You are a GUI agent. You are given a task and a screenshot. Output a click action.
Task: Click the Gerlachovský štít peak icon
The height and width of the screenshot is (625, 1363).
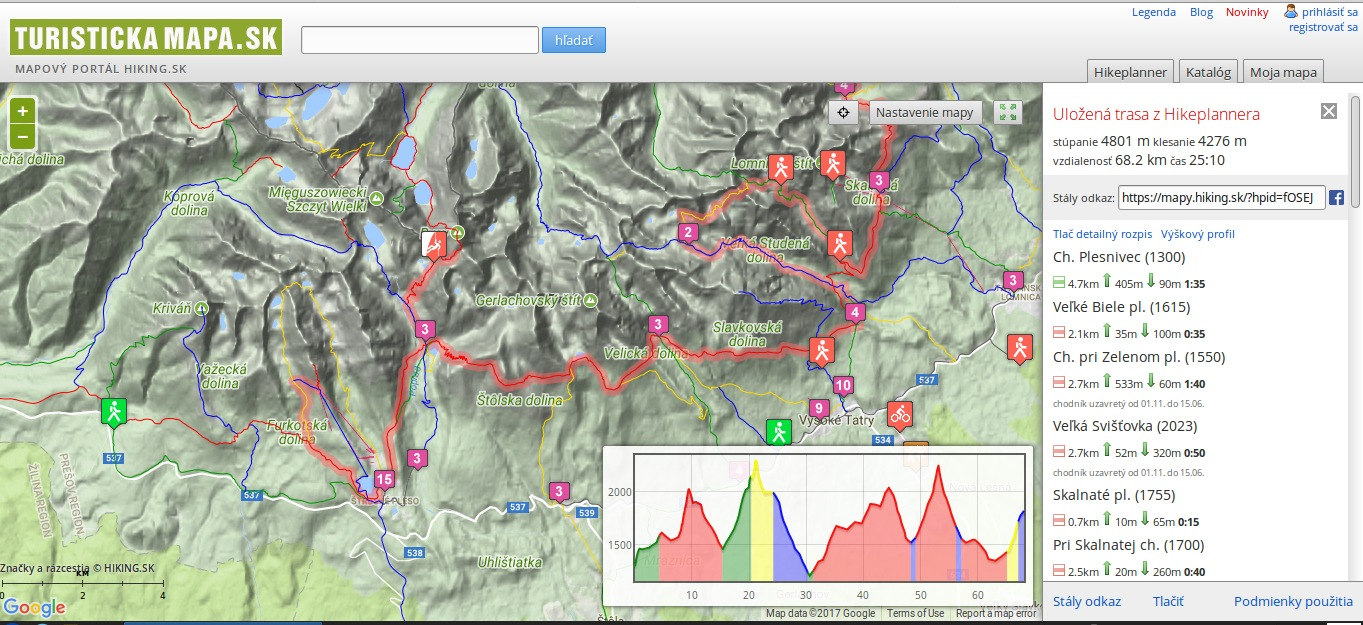(x=590, y=300)
